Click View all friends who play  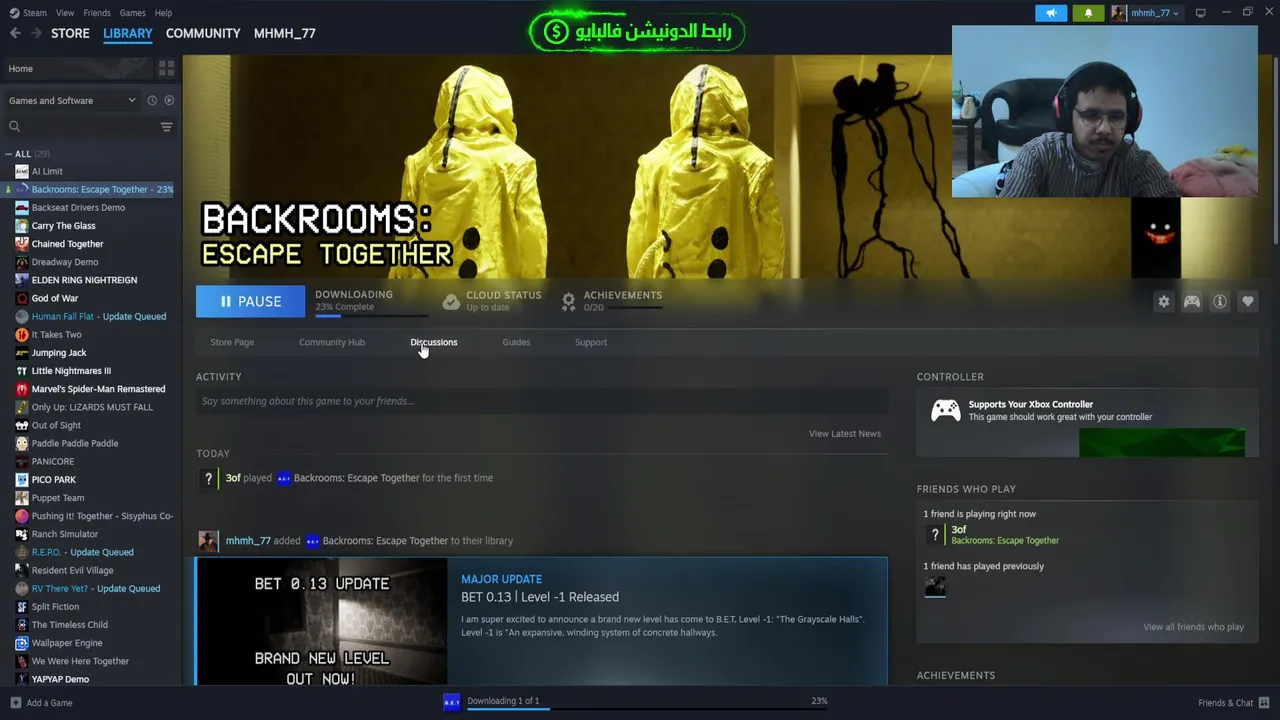click(x=1194, y=627)
